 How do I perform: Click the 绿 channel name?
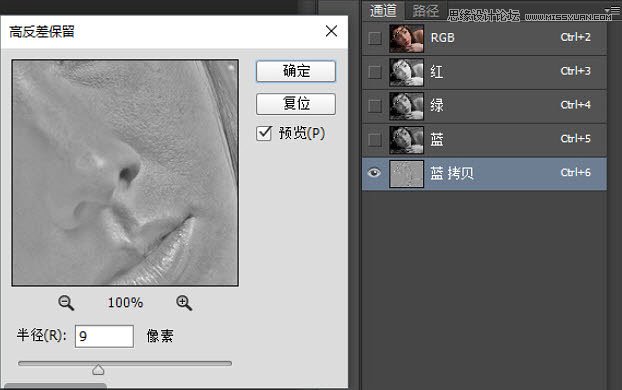coord(437,106)
